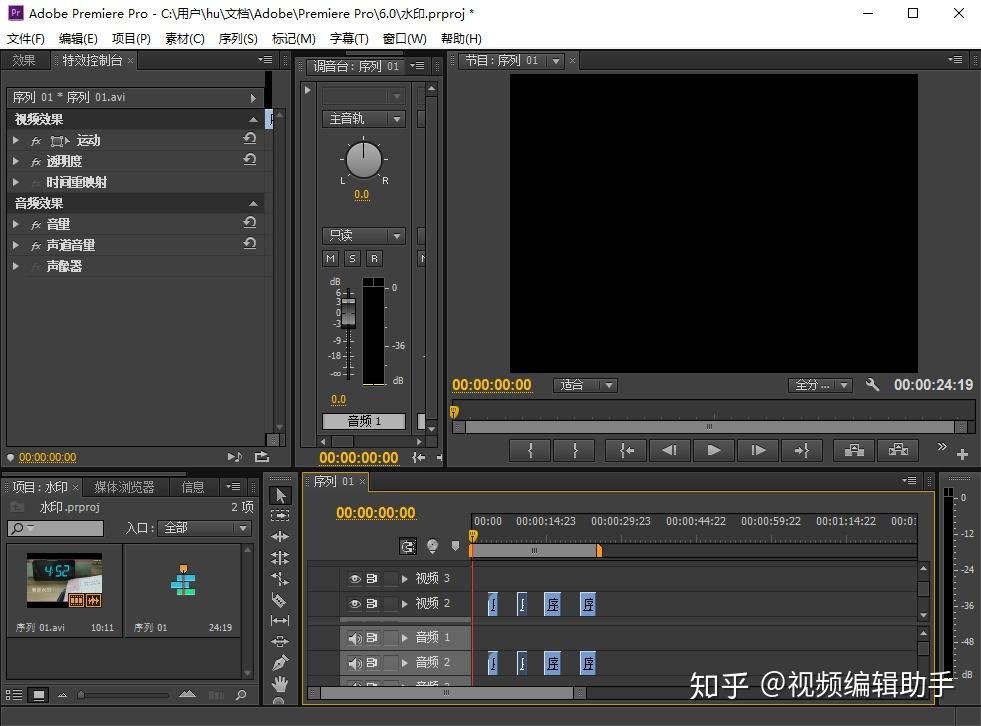Open the 适合 zoom level dropdown
Viewport: 981px width, 726px height.
585,385
